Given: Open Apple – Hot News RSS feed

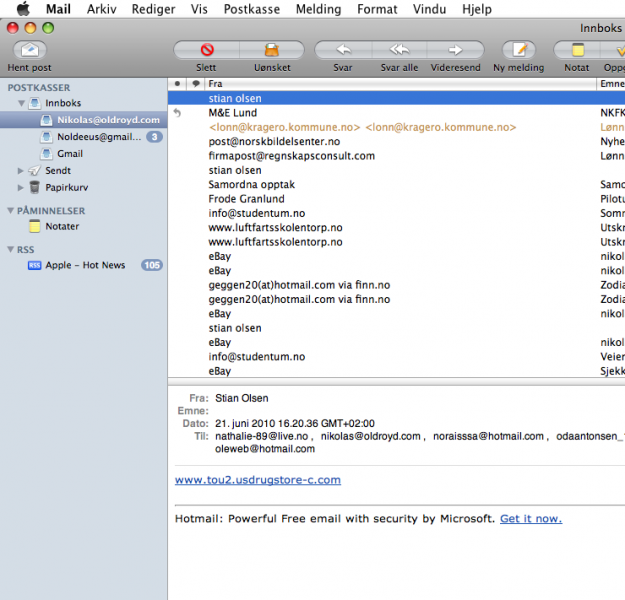Looking at the screenshot, I should point(85,265).
